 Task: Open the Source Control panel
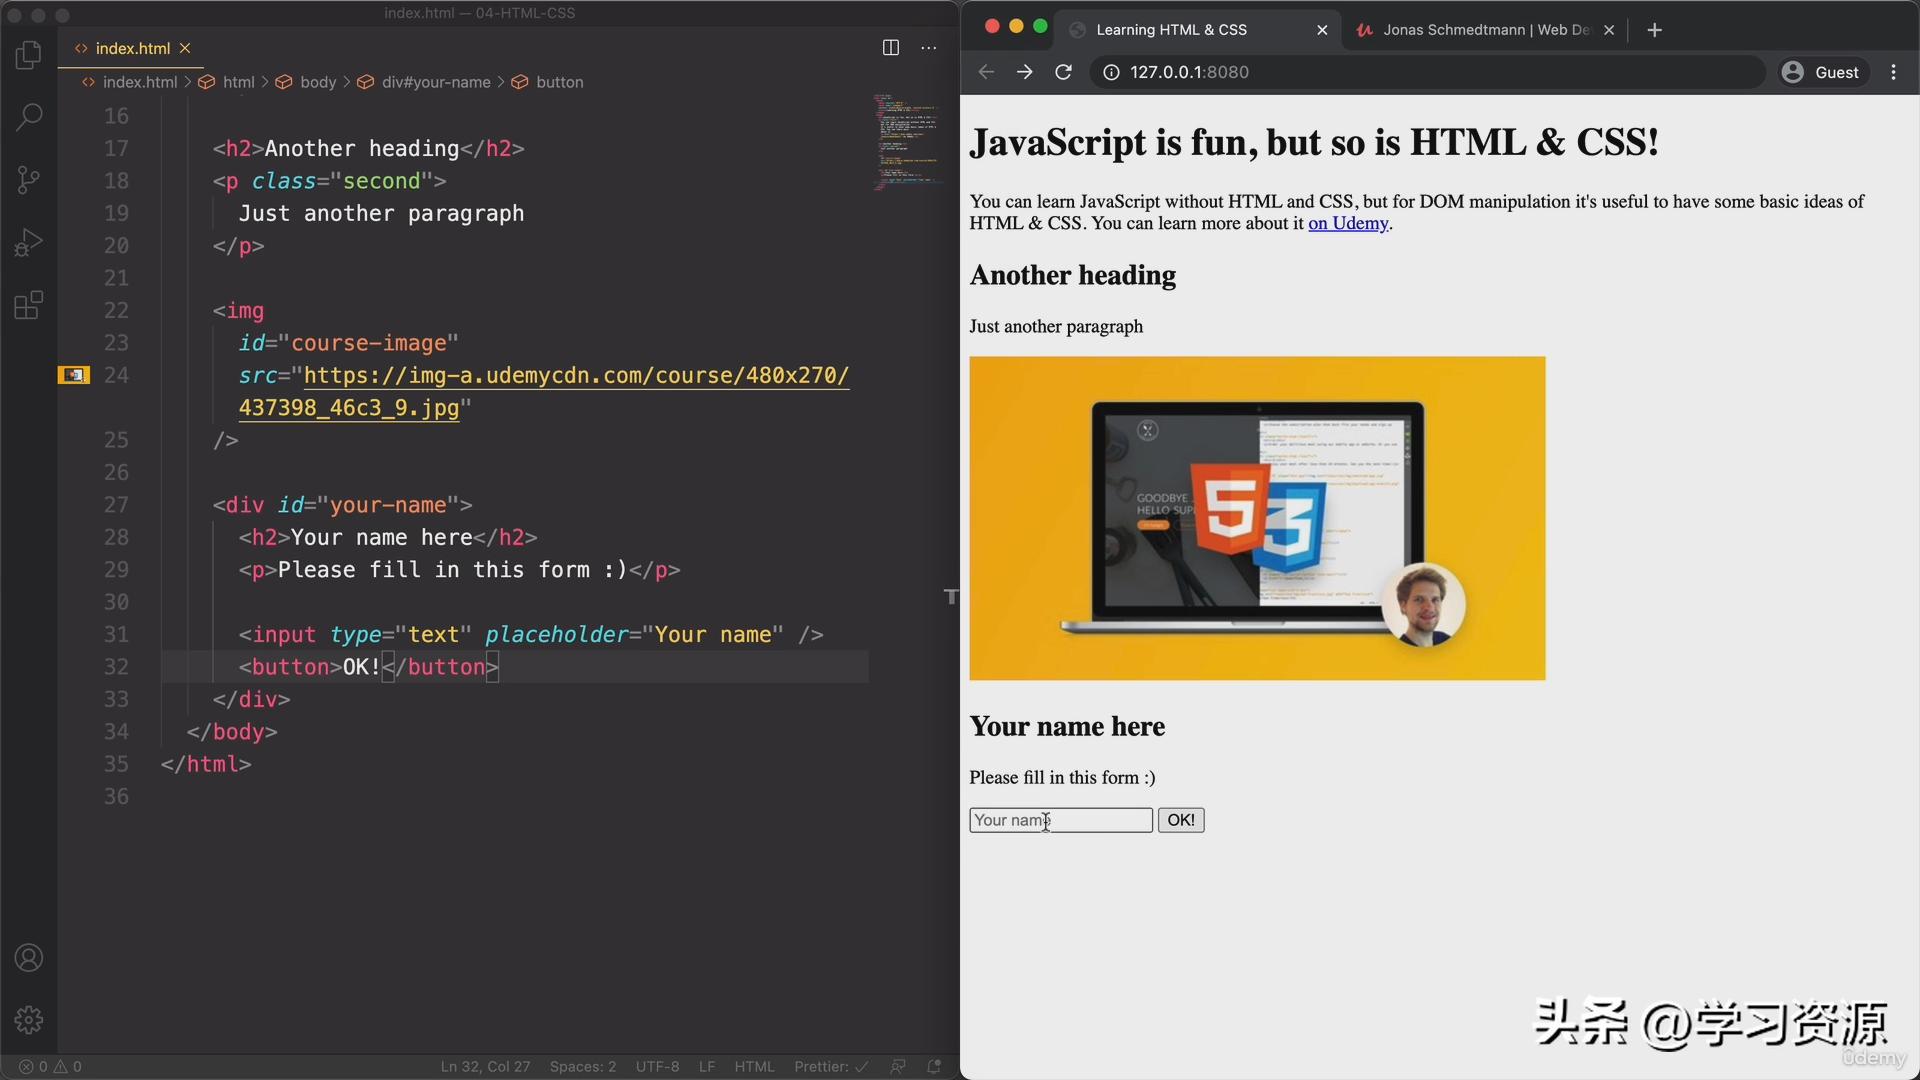click(28, 179)
